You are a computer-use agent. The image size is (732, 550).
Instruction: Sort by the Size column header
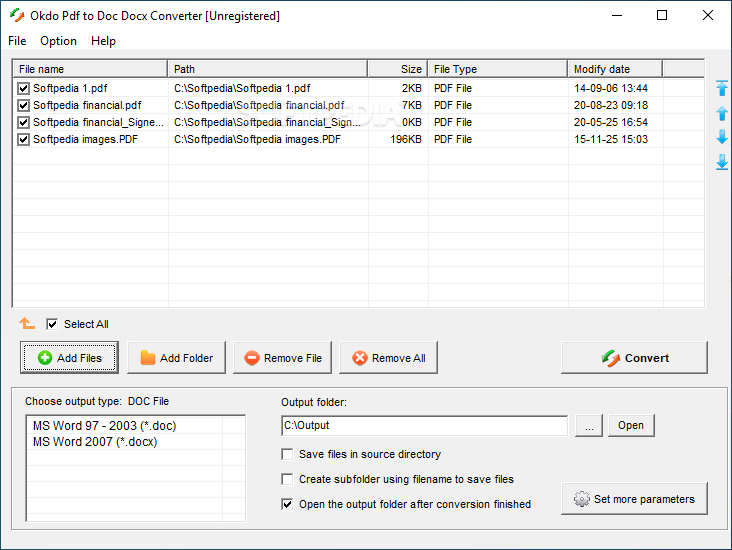pos(398,69)
